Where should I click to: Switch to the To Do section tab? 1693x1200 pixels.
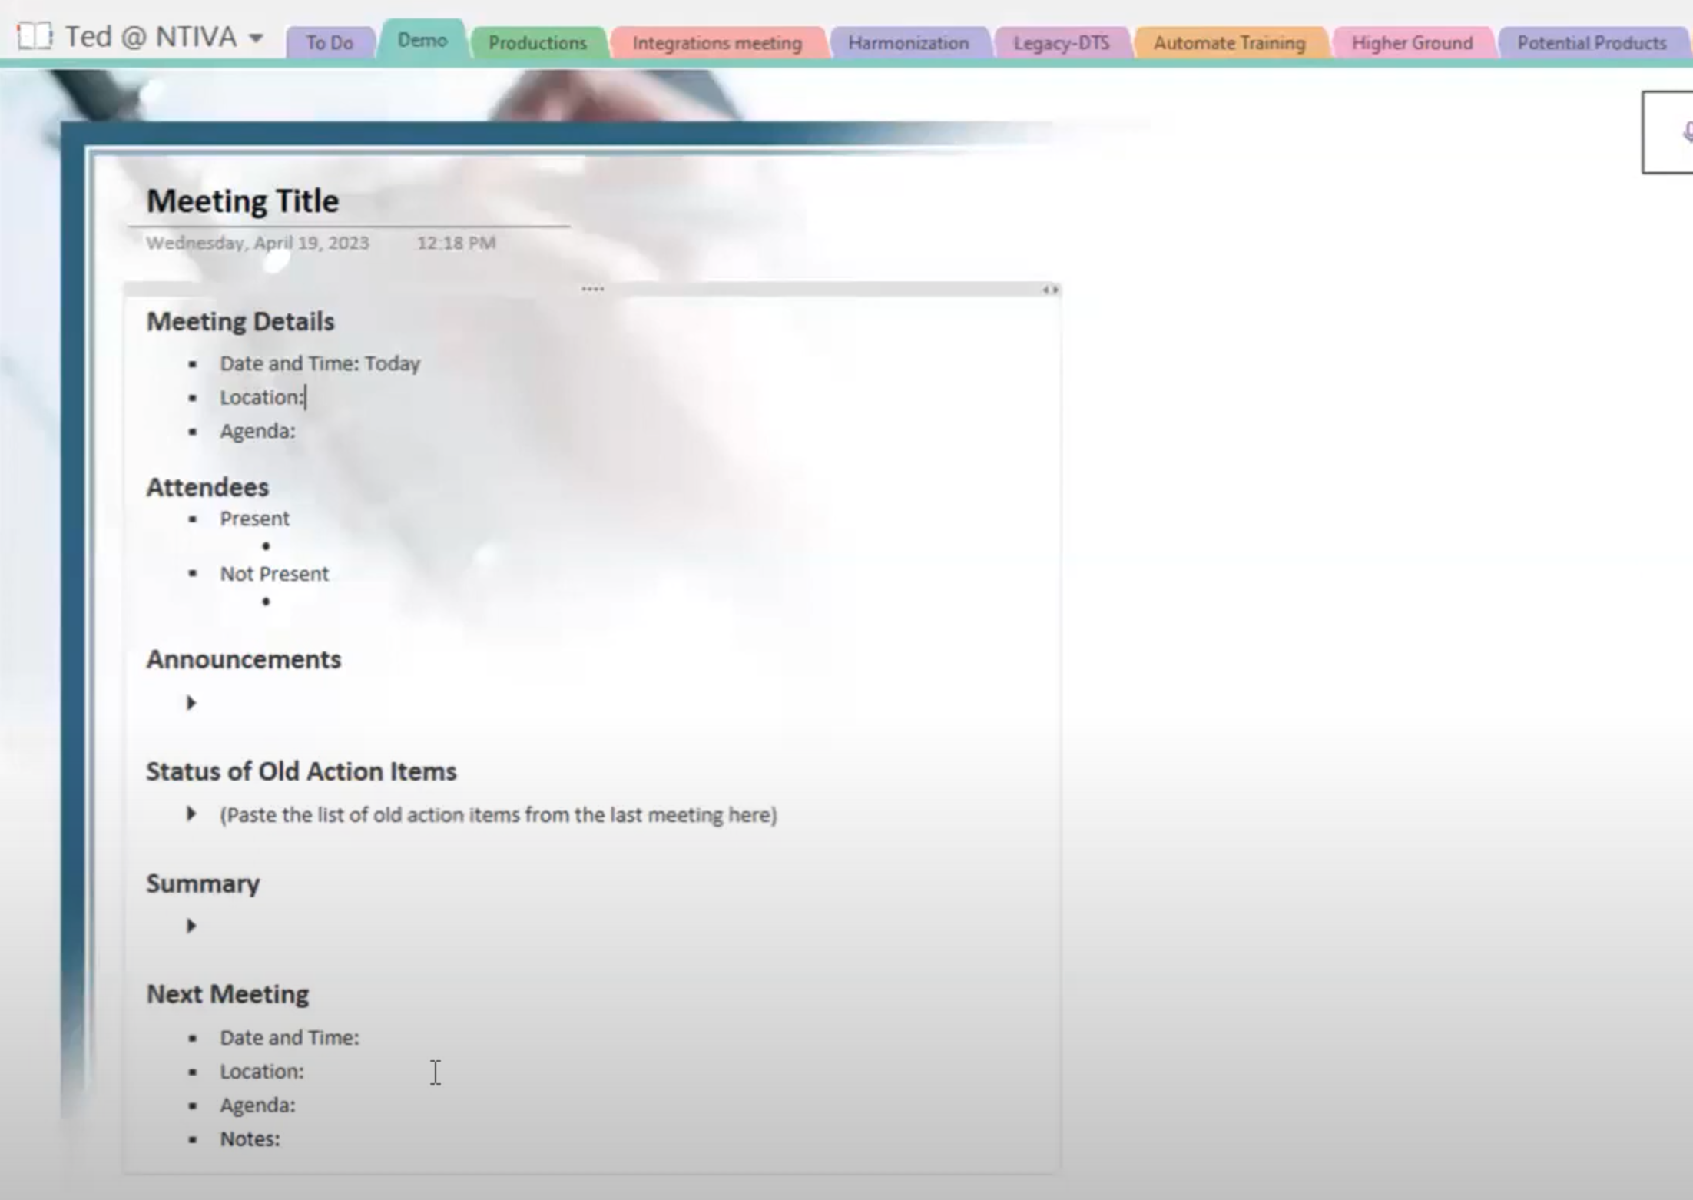click(x=330, y=42)
